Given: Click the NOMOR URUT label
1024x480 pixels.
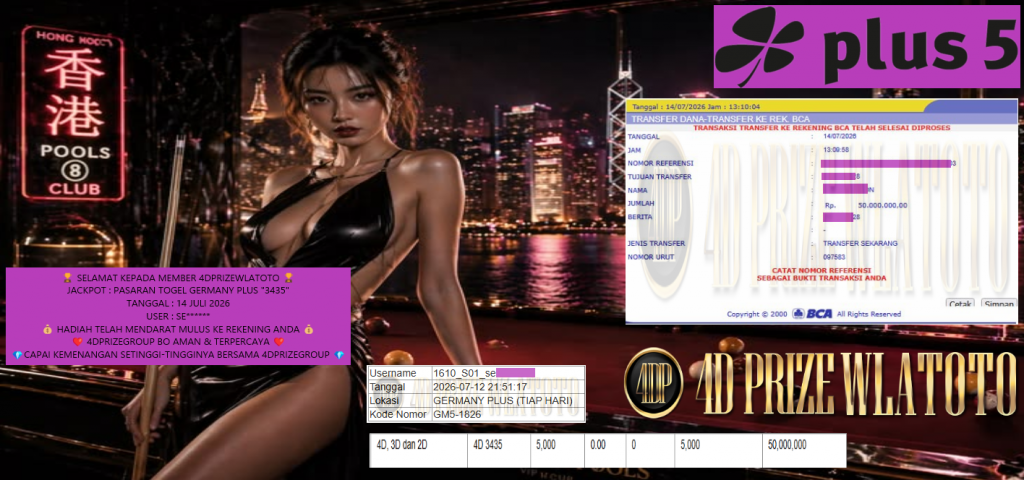Looking at the screenshot, I should [650, 257].
